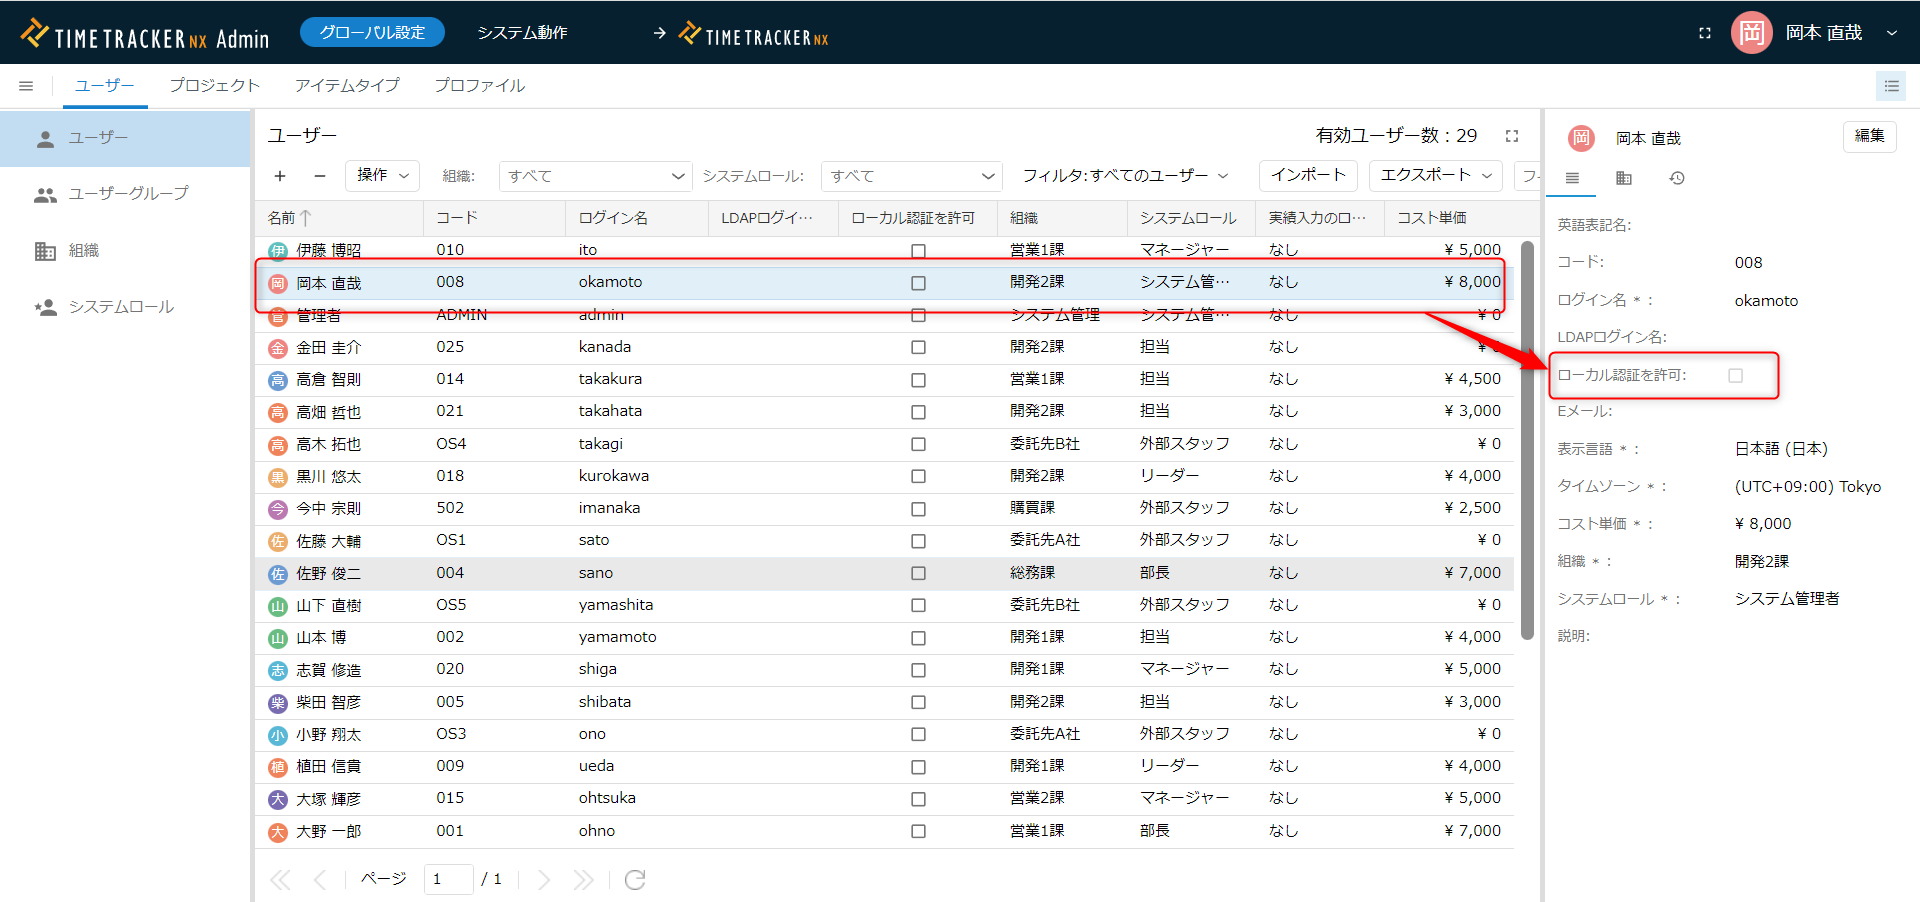Toggle browser fullscreen icon in header
The image size is (1920, 902).
click(1705, 33)
